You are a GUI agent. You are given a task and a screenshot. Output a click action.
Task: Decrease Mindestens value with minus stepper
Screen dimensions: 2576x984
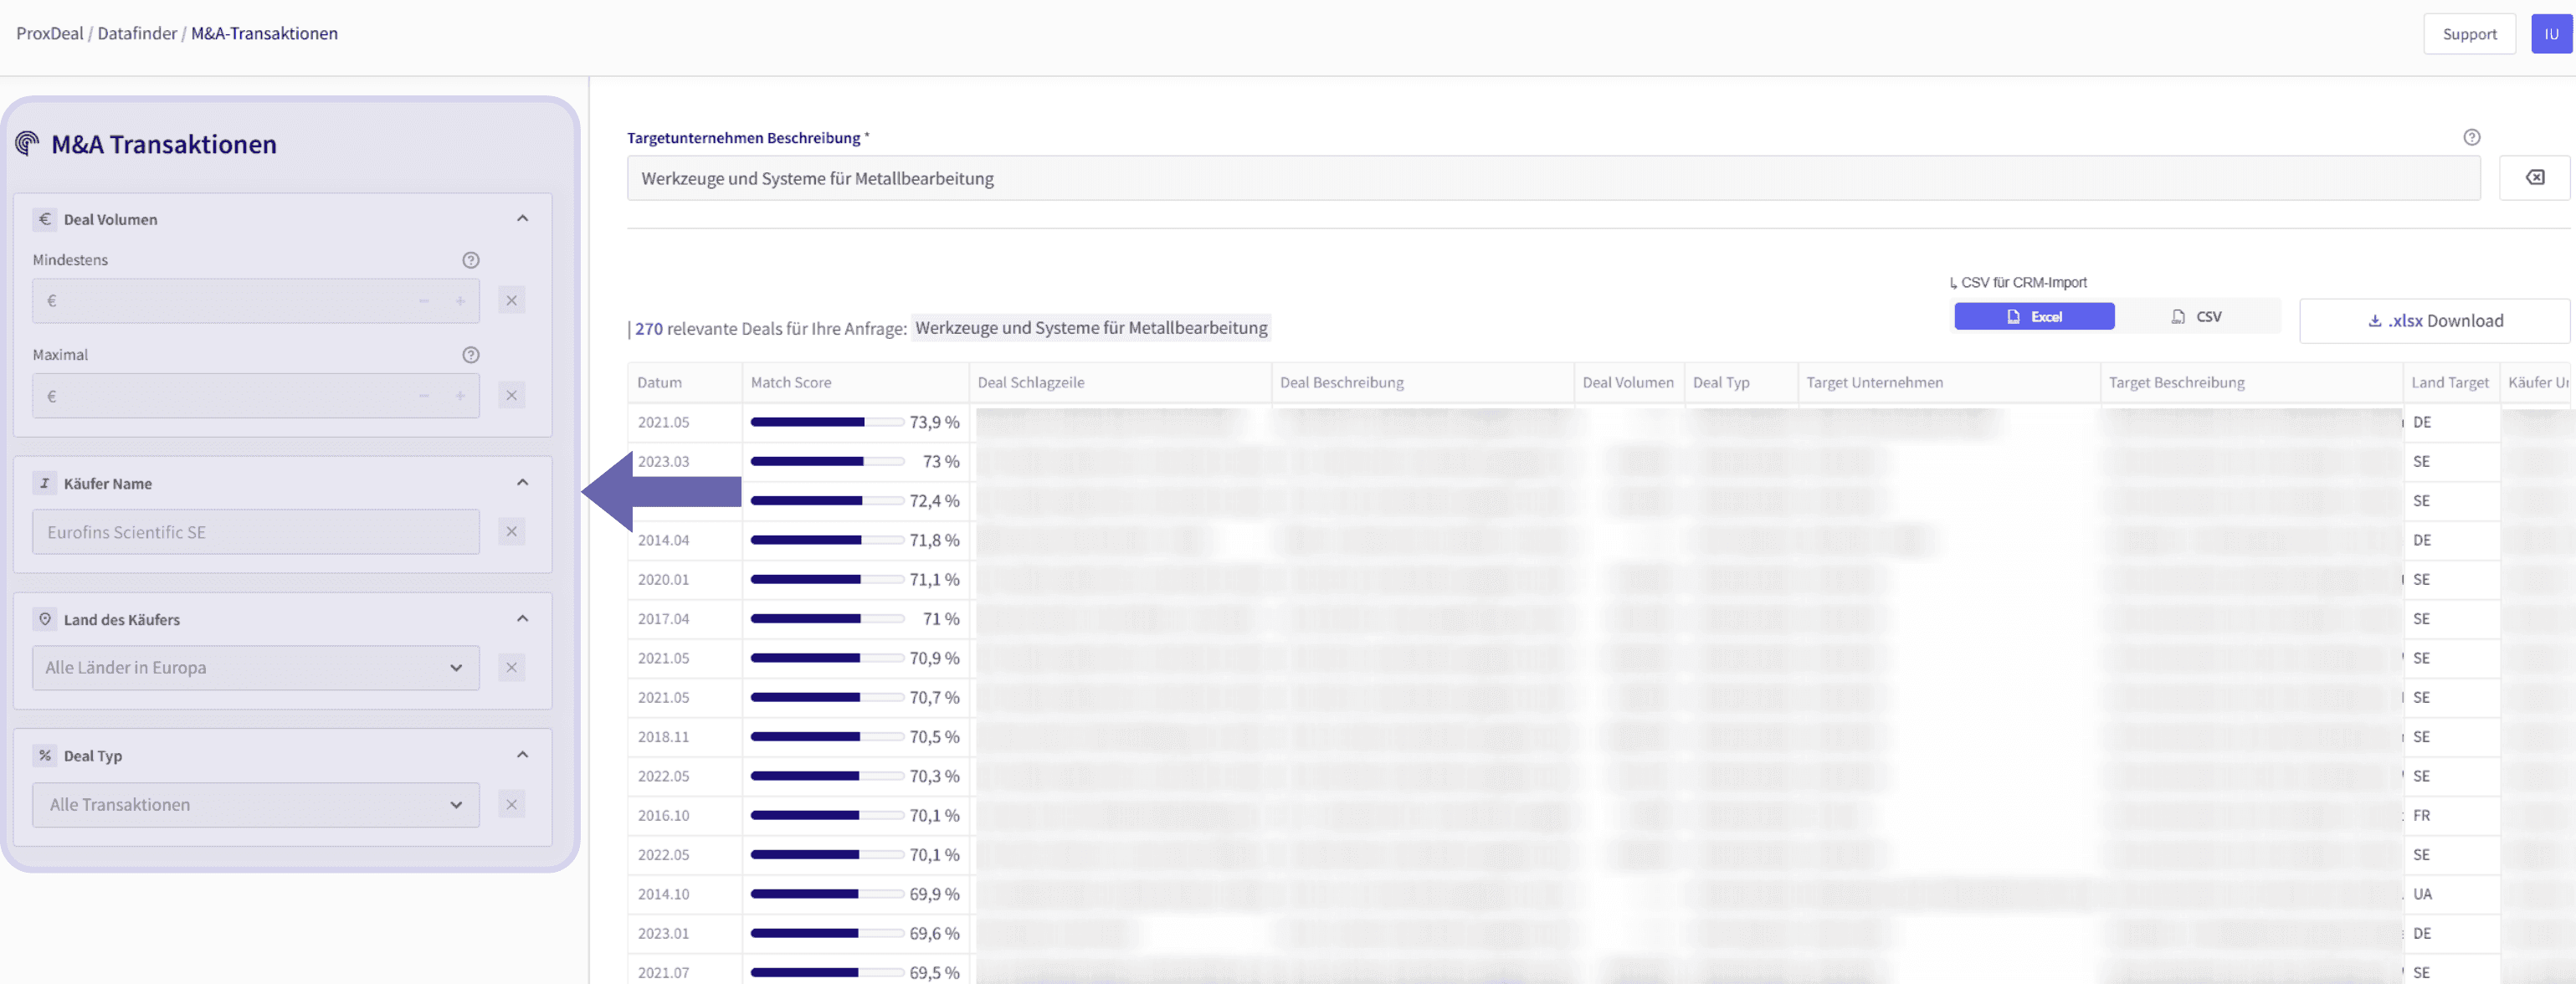(x=424, y=300)
